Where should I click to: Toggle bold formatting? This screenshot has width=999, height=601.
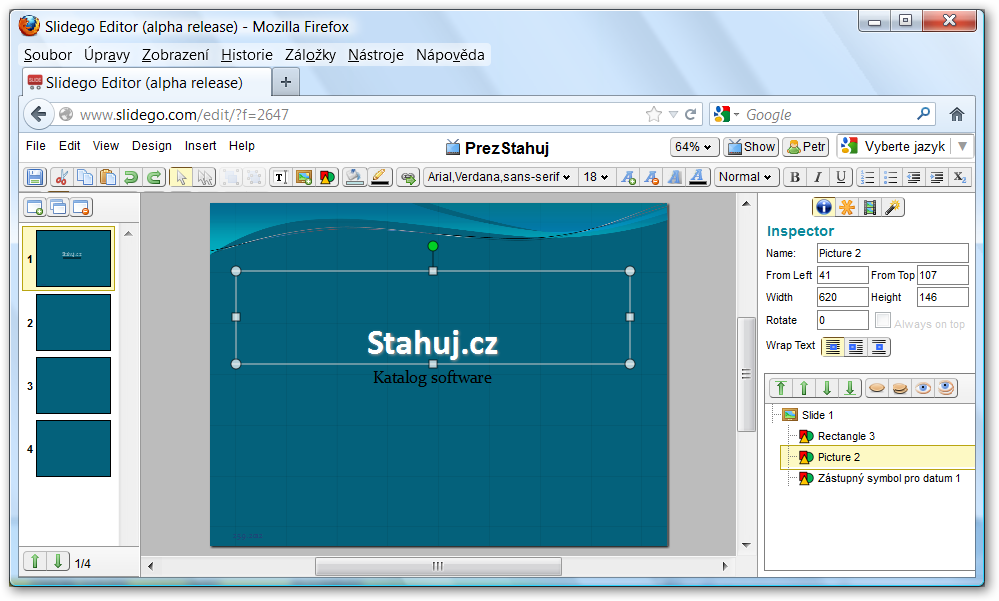tap(794, 177)
